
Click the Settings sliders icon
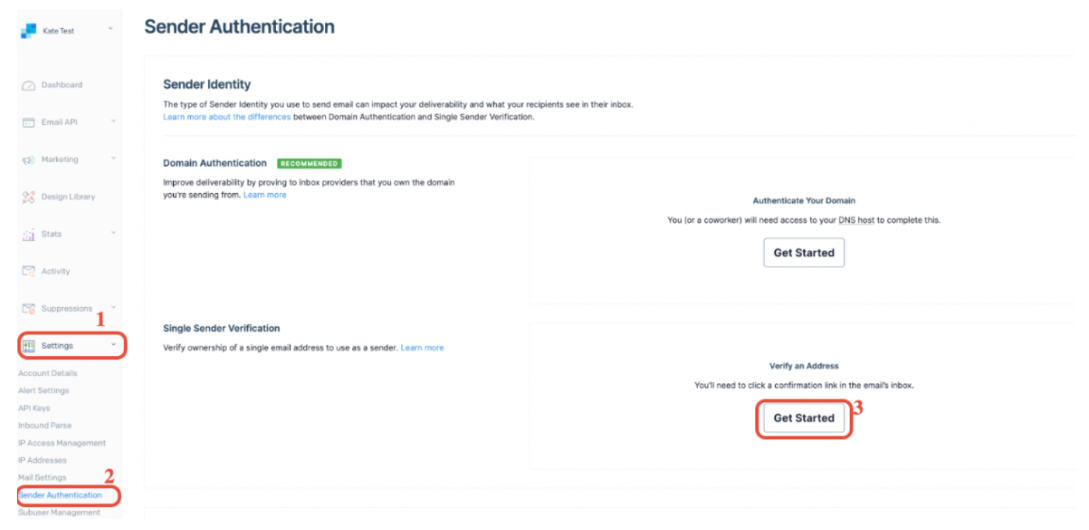click(29, 346)
